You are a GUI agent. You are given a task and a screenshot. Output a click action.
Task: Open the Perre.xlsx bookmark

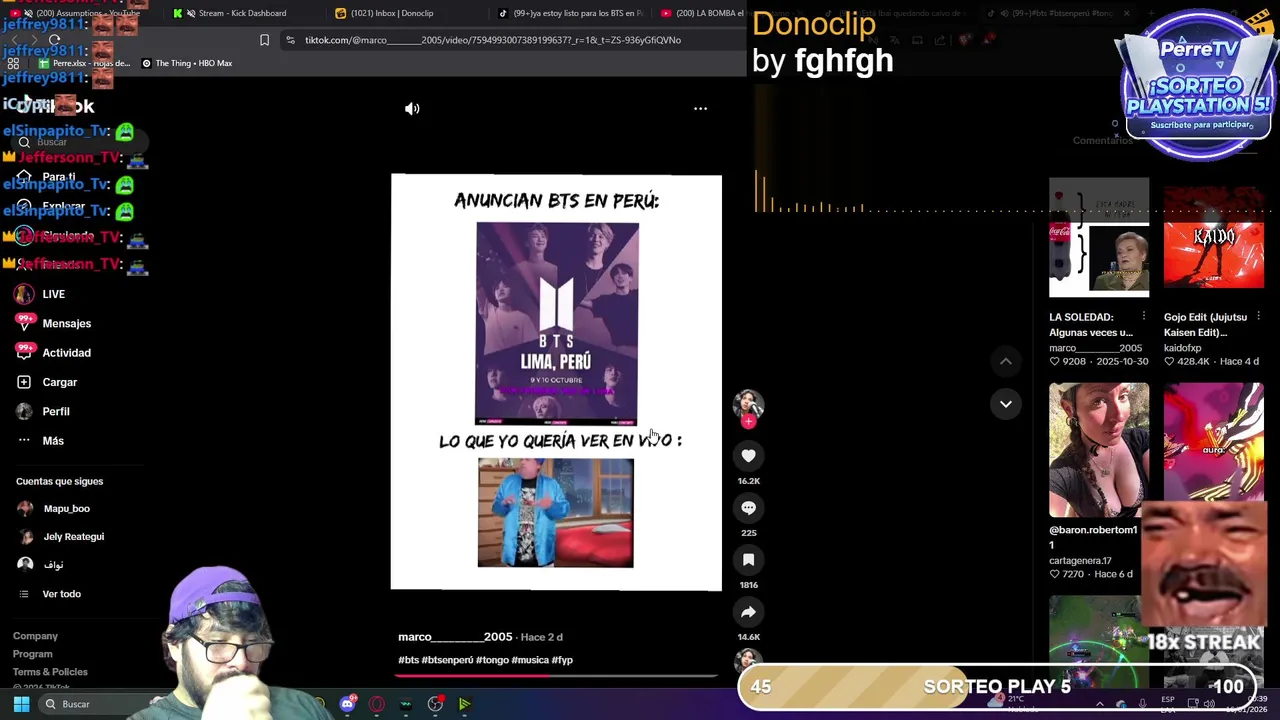click(84, 63)
